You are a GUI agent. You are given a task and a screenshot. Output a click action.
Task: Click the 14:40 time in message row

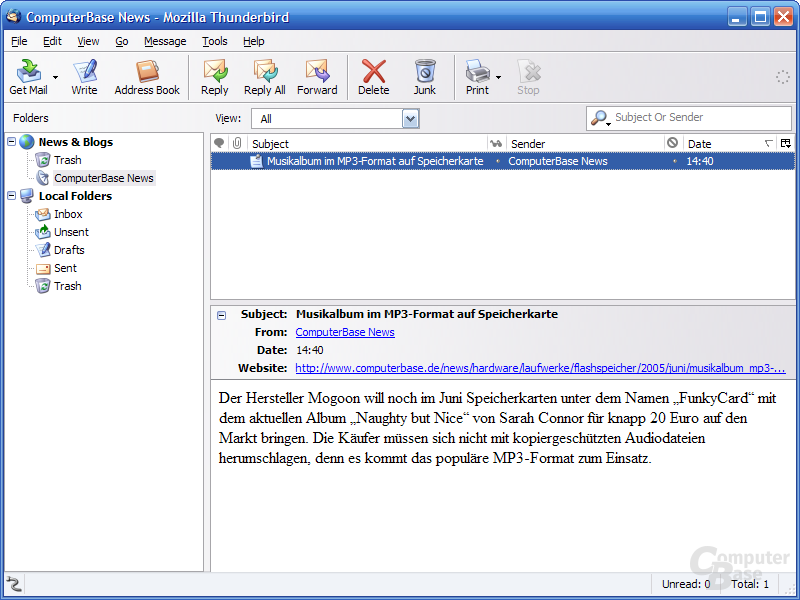point(699,161)
